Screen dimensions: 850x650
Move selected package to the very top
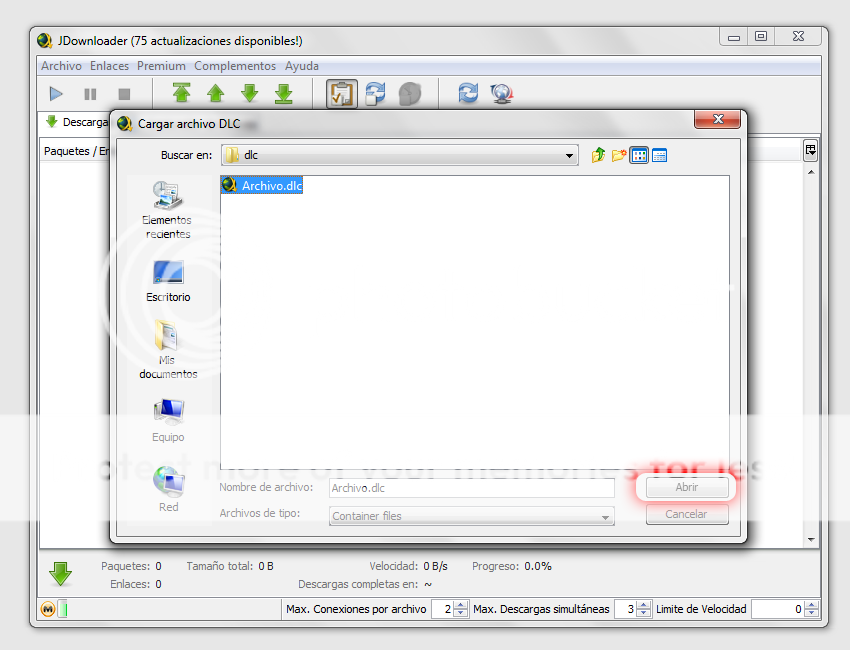click(181, 93)
